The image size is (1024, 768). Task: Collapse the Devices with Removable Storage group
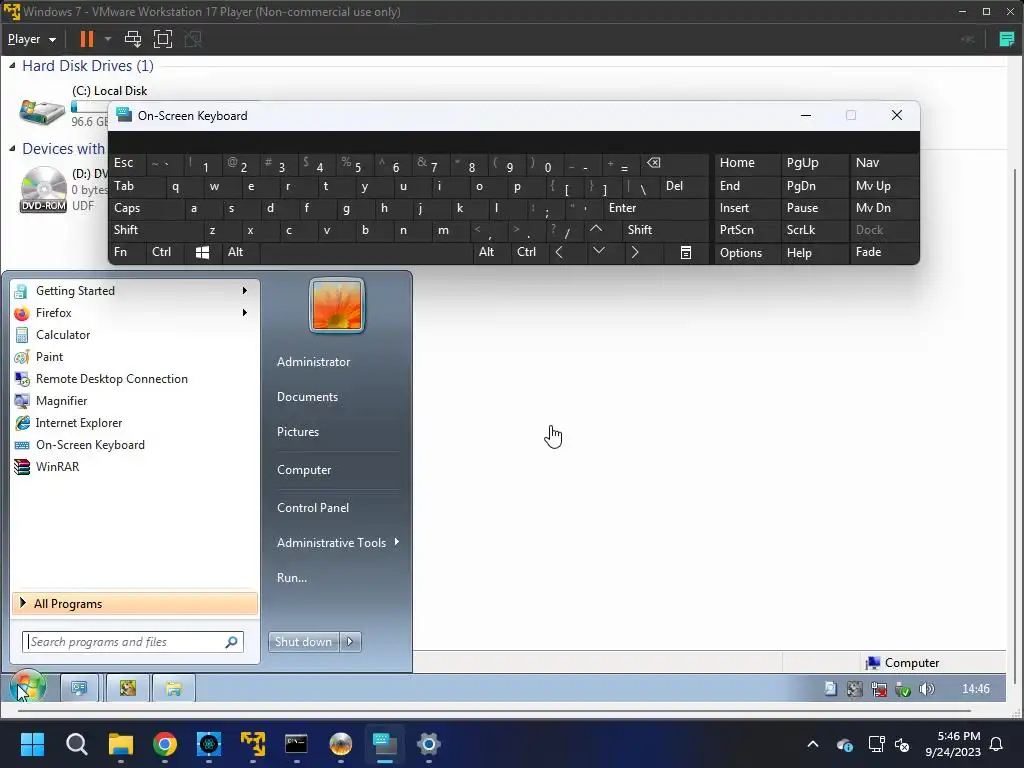(12, 148)
